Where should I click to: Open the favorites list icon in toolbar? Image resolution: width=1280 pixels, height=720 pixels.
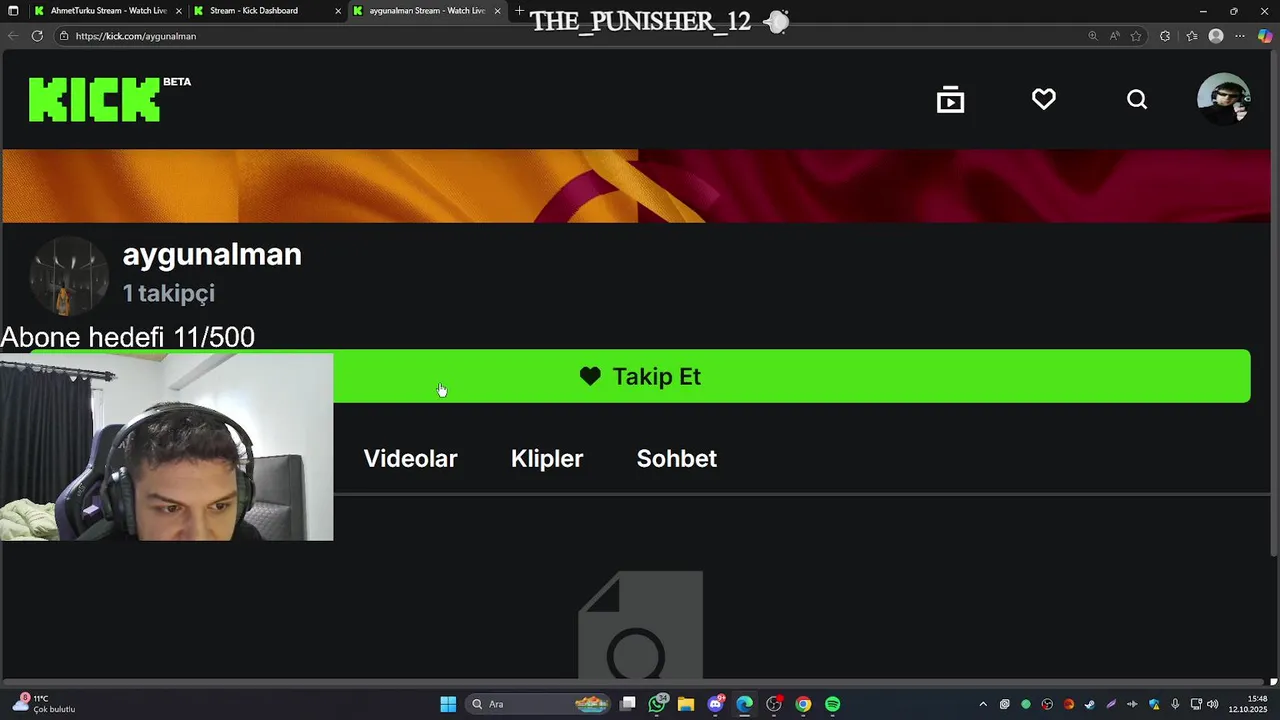click(x=1191, y=36)
